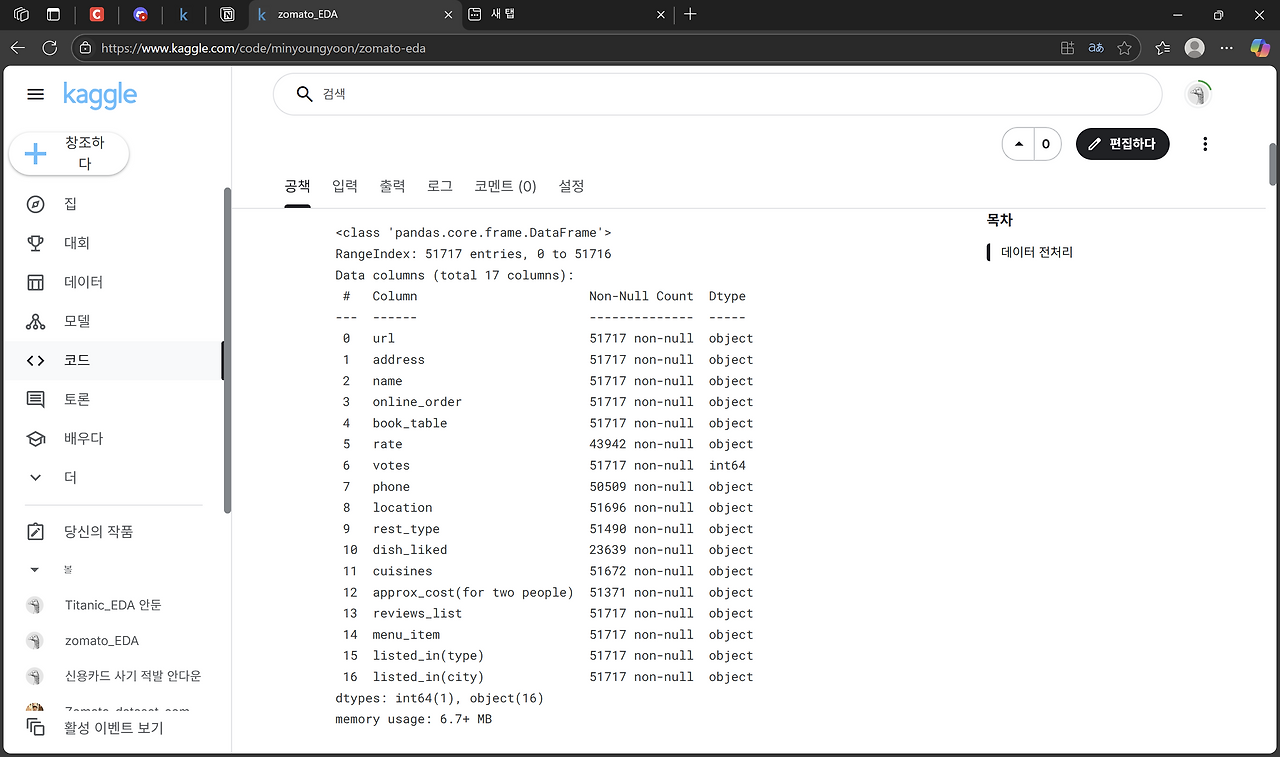Open Code (코드) brackets icon

point(35,360)
